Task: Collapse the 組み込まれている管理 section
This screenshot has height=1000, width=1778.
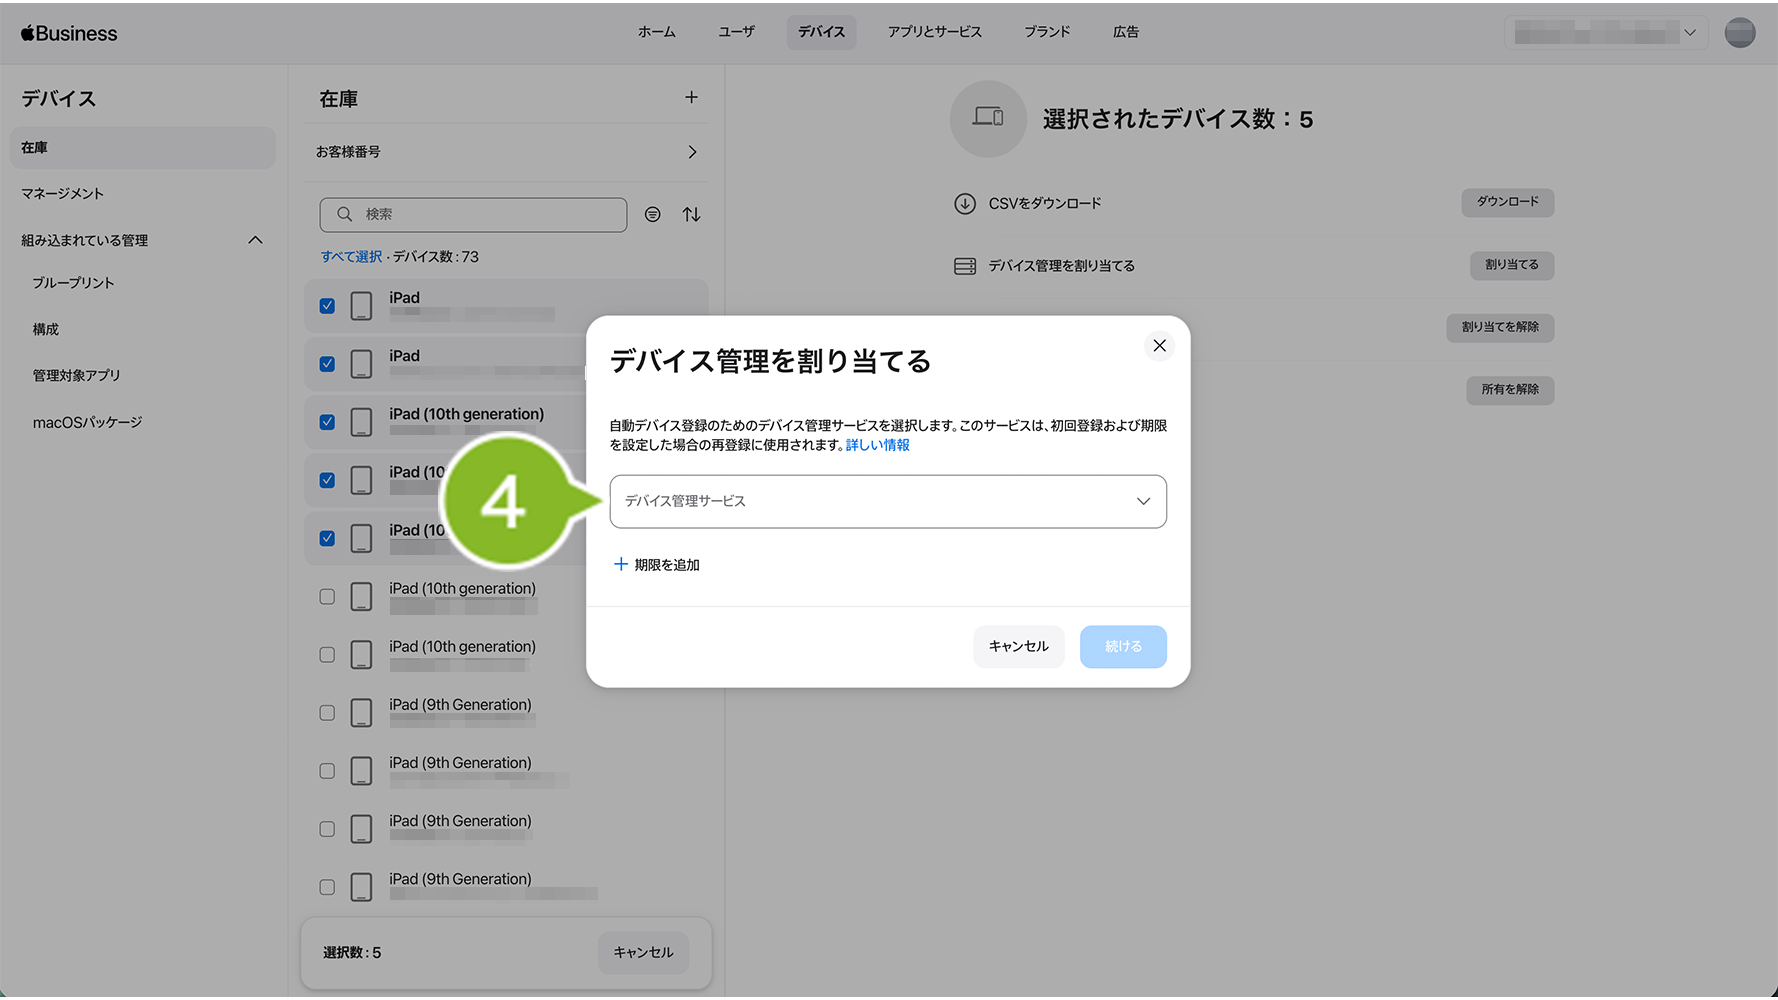Action: (x=255, y=240)
